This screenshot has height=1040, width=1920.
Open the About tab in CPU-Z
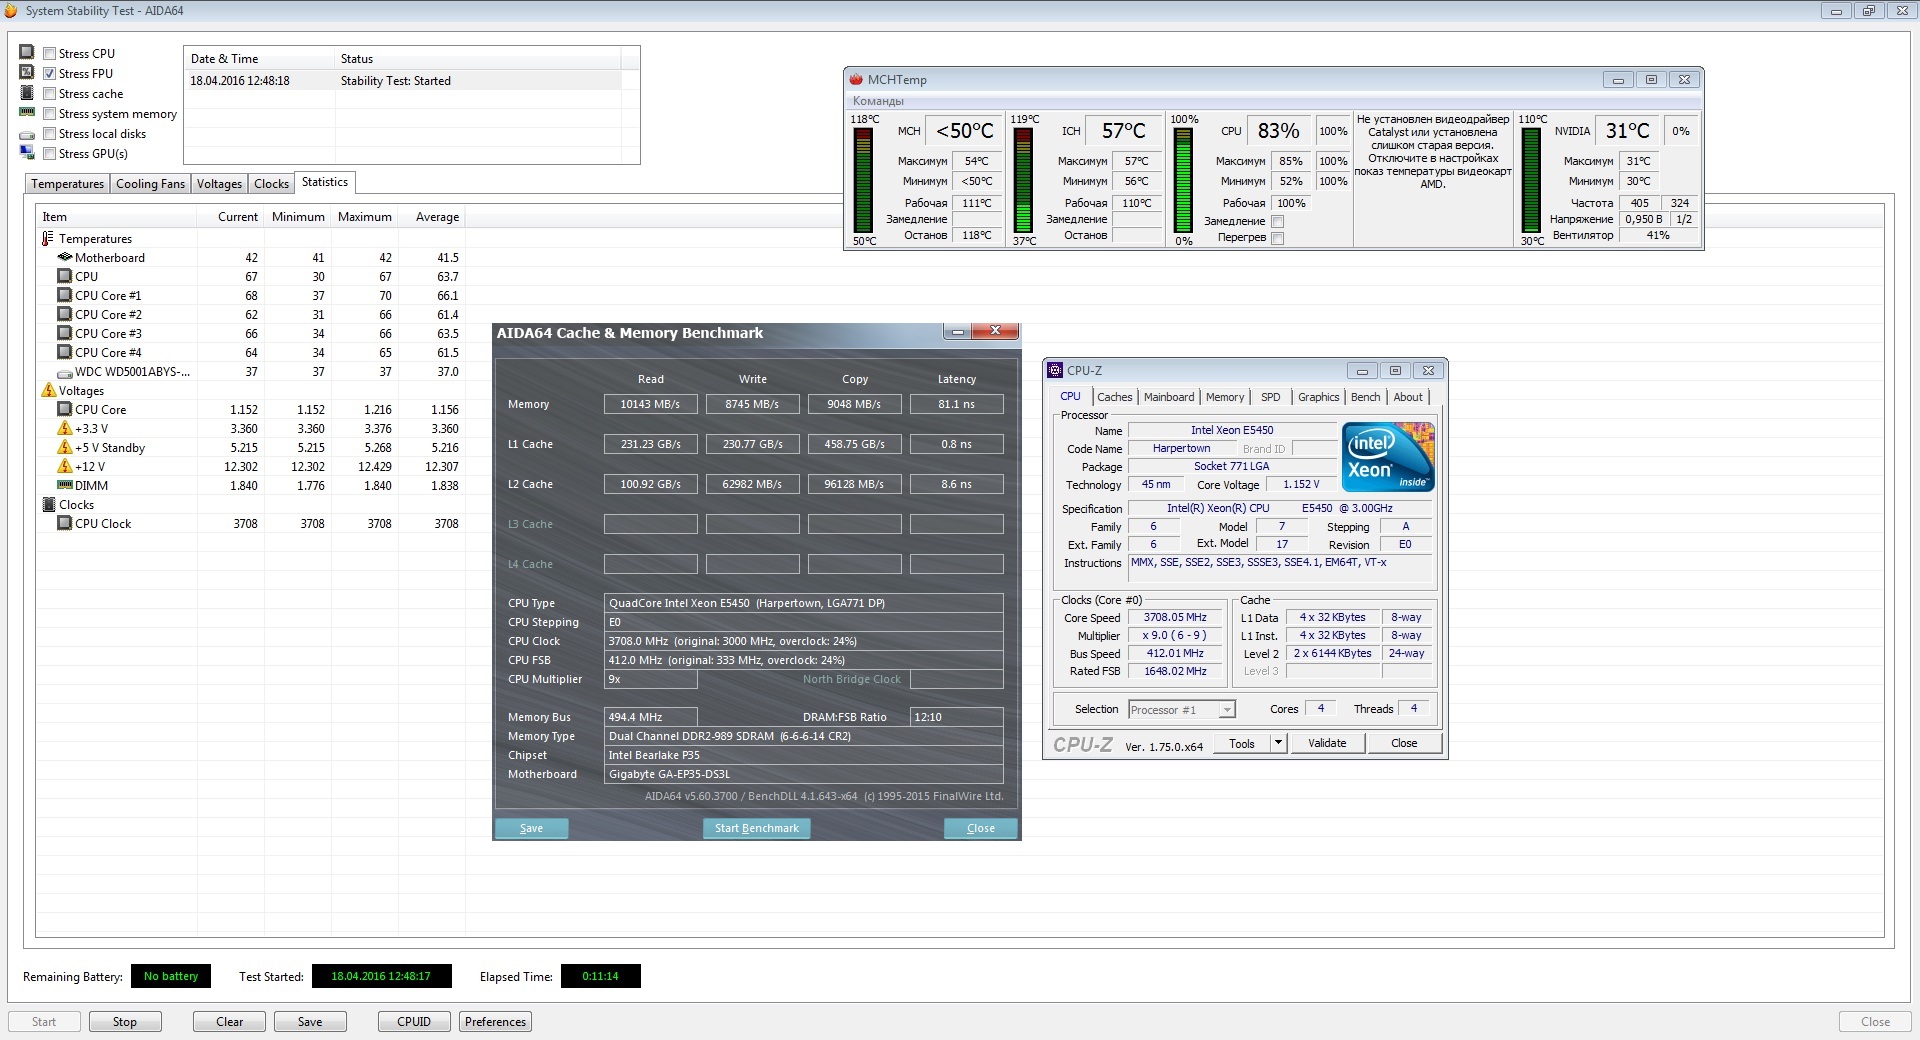(x=1408, y=397)
